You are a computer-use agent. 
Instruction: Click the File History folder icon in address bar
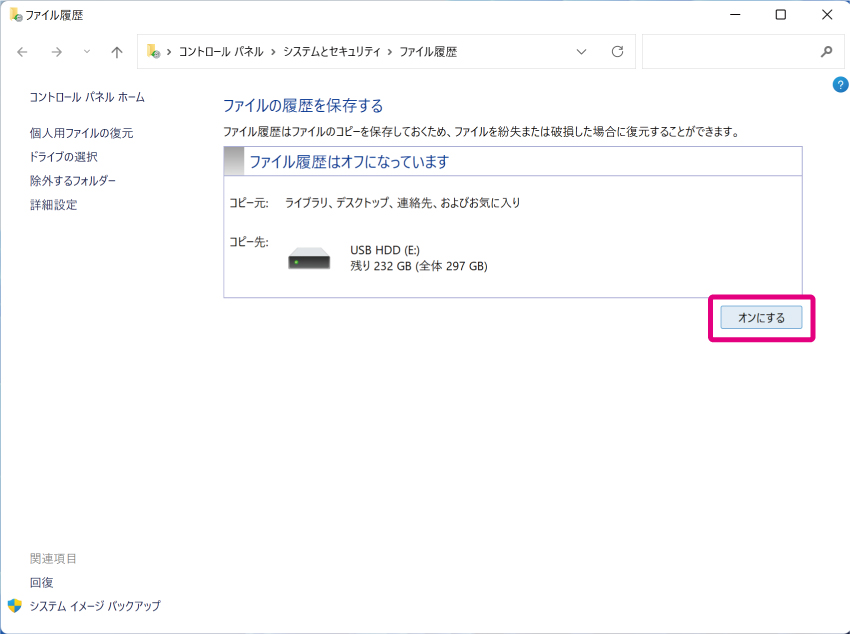click(154, 52)
